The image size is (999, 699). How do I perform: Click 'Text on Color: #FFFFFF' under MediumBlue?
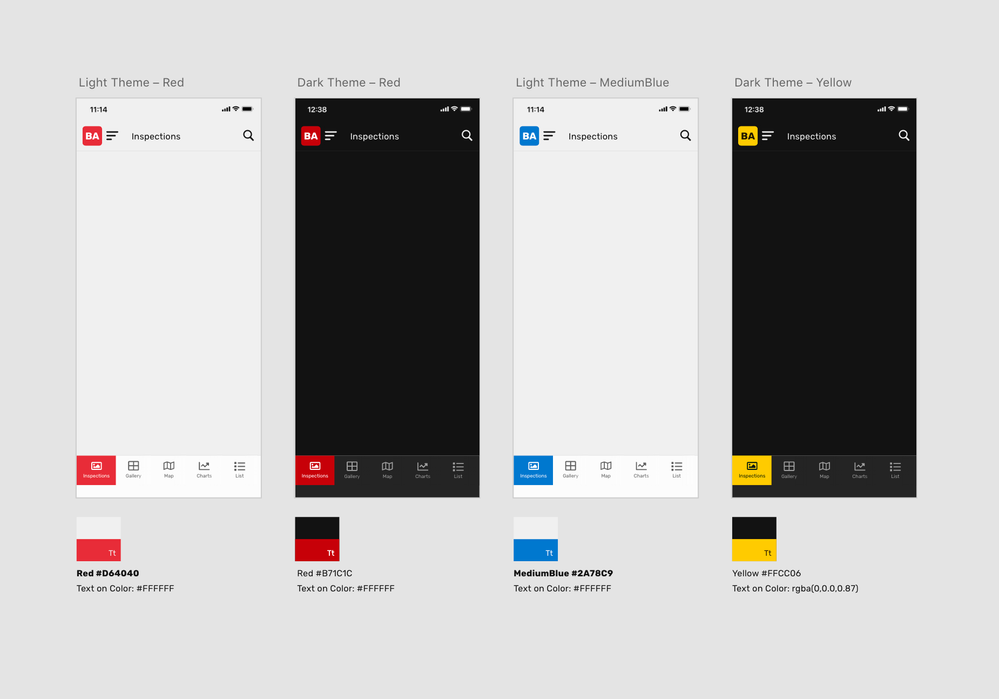pos(563,589)
